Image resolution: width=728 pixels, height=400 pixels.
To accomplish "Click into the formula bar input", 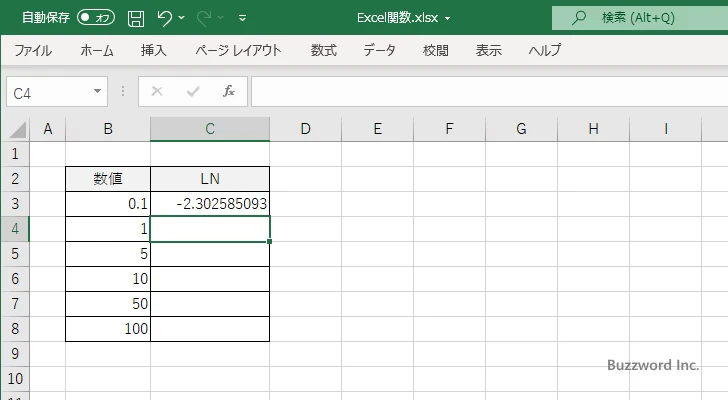I will [x=489, y=92].
